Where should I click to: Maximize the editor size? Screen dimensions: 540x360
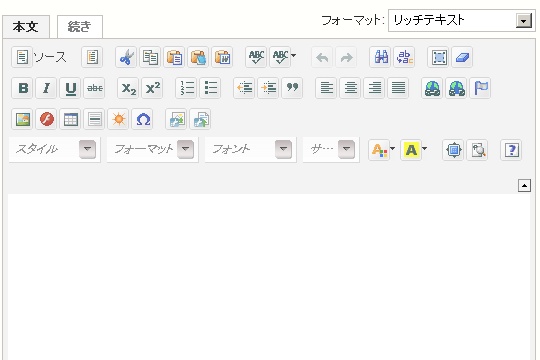[453, 150]
